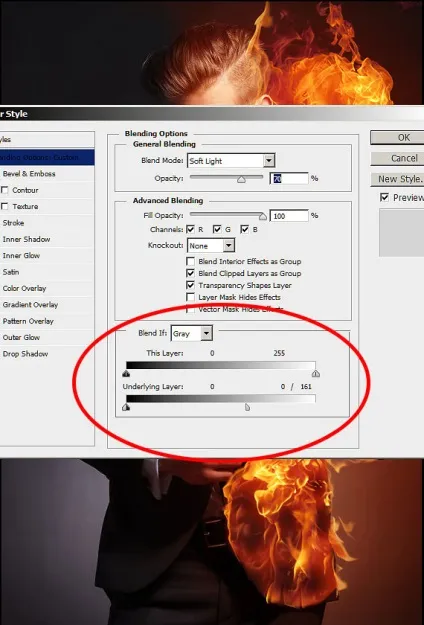Enable Blend Interior Effects as Group
Image resolution: width=424 pixels, height=625 pixels.
tap(191, 261)
